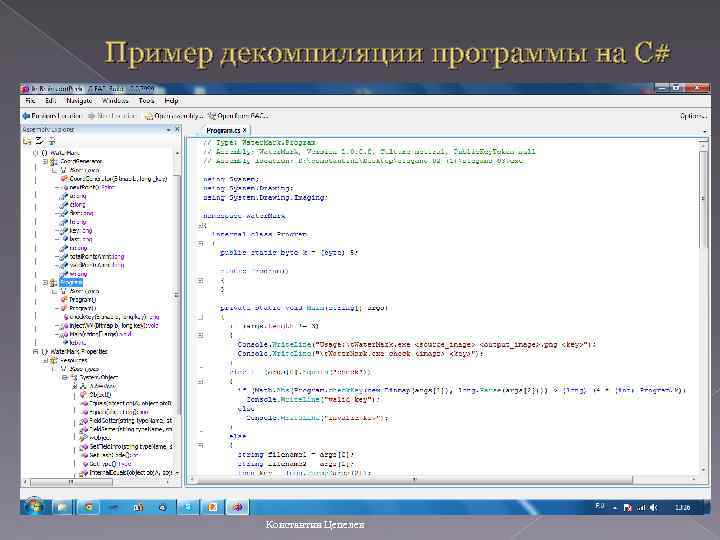This screenshot has width=720, height=540.
Task: Collapse the System.Object node in tree
Action: tap(65, 377)
